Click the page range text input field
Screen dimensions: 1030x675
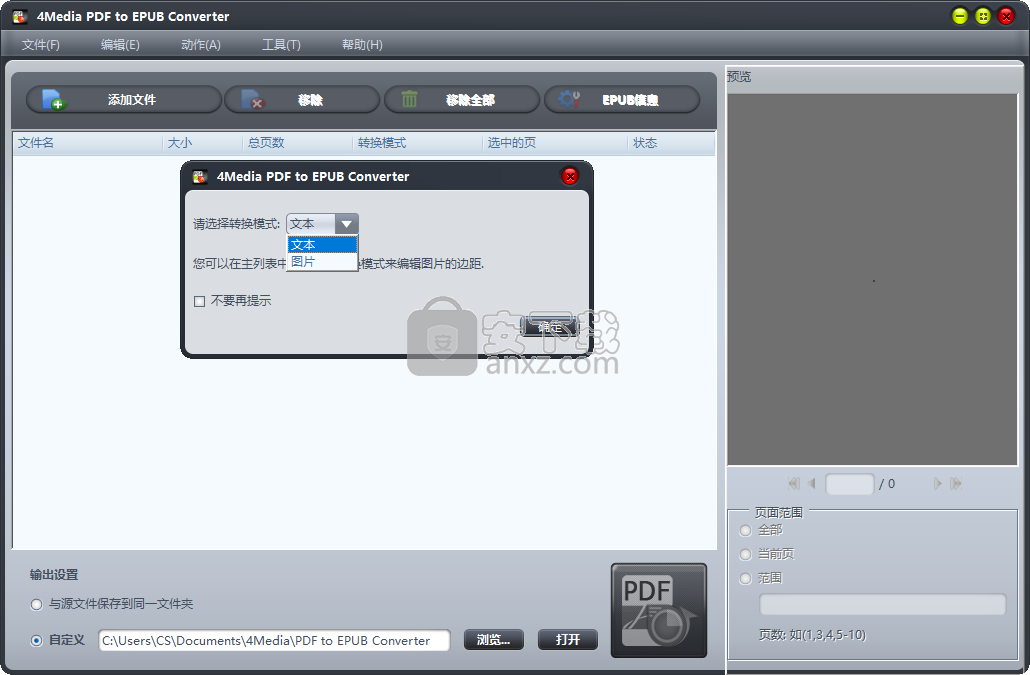tap(882, 605)
